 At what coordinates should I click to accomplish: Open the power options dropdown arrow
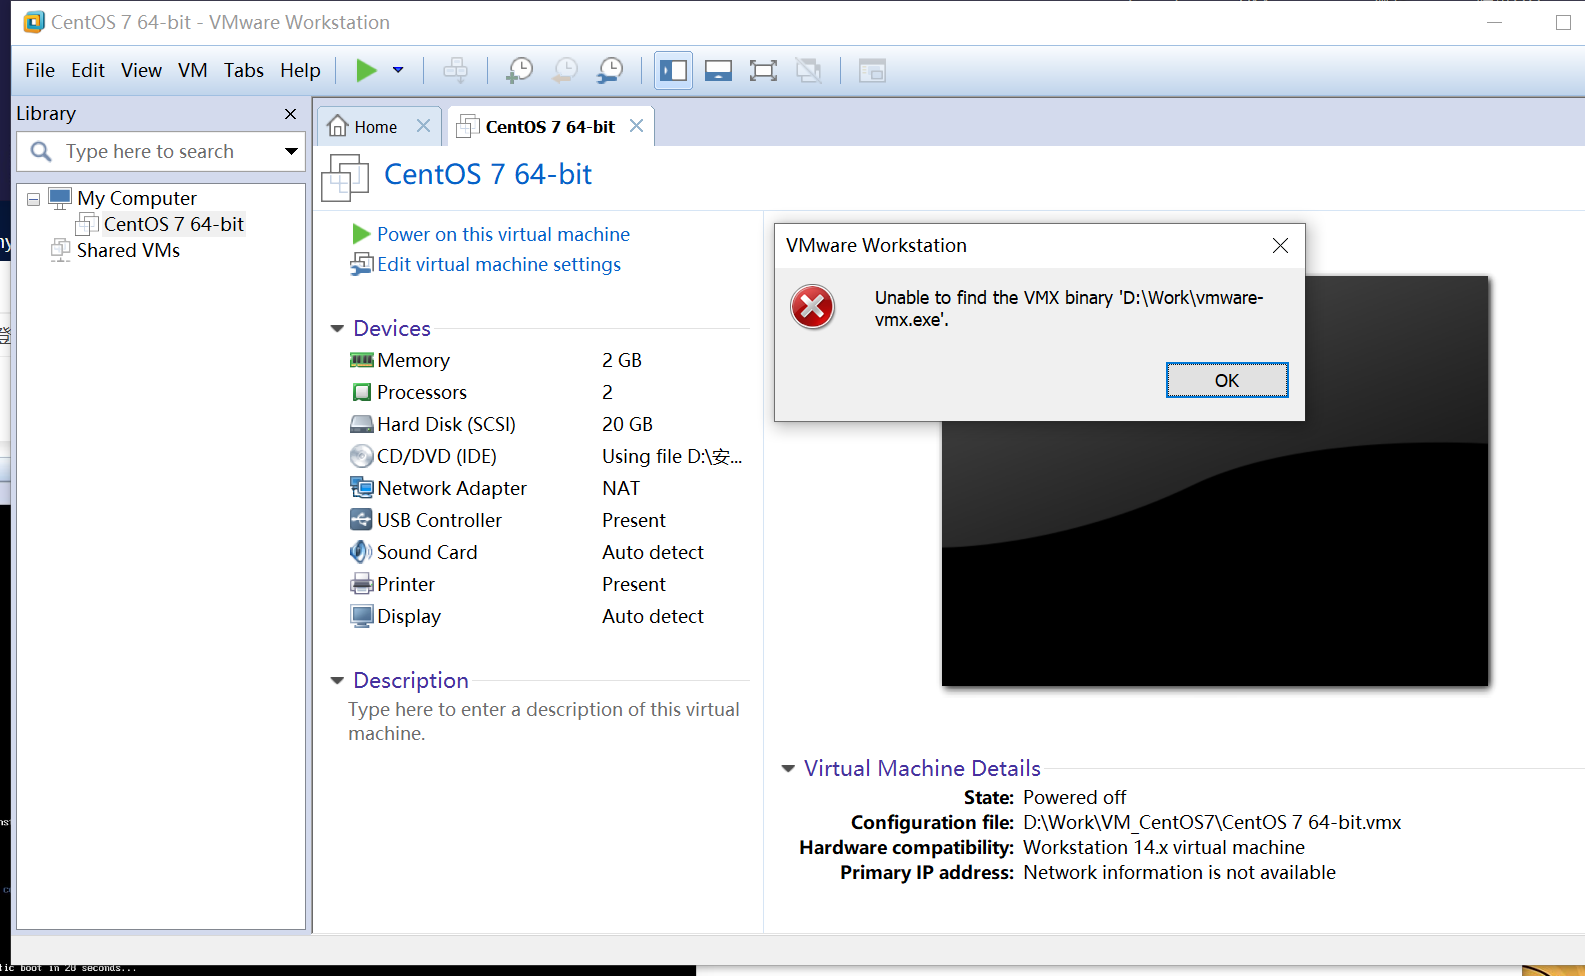(398, 70)
